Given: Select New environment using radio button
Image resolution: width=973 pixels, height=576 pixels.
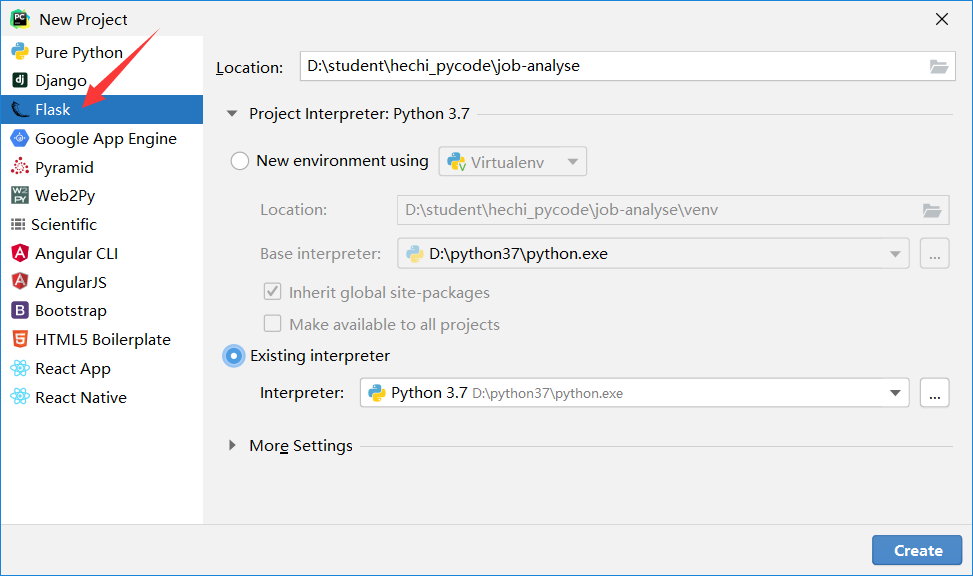Looking at the screenshot, I should click(240, 161).
